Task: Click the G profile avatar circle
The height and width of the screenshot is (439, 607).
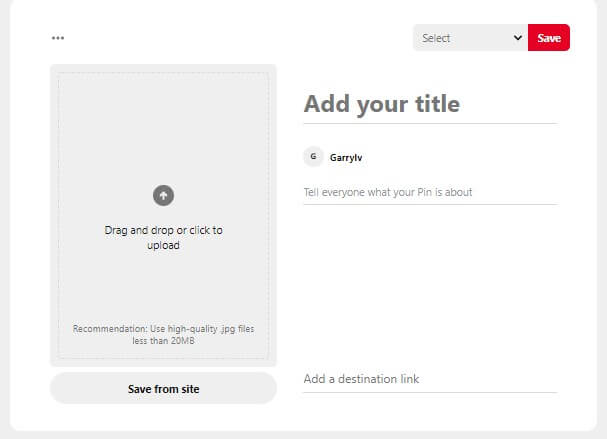Action: [313, 156]
